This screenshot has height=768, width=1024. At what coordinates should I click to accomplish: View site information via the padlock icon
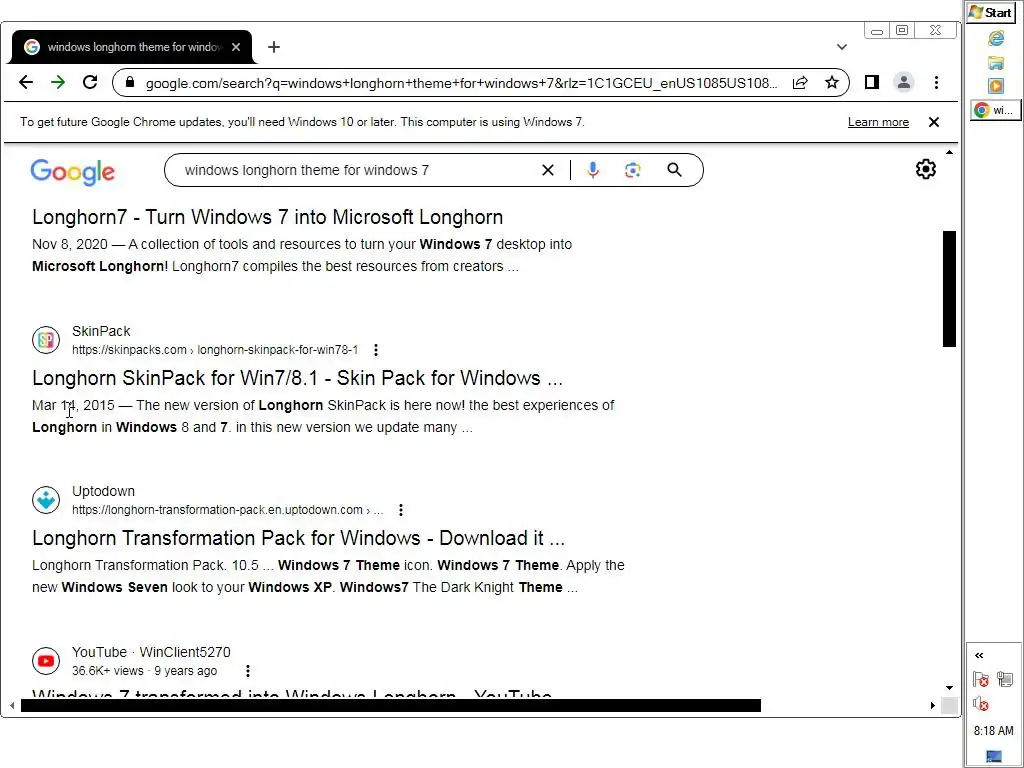click(x=129, y=82)
